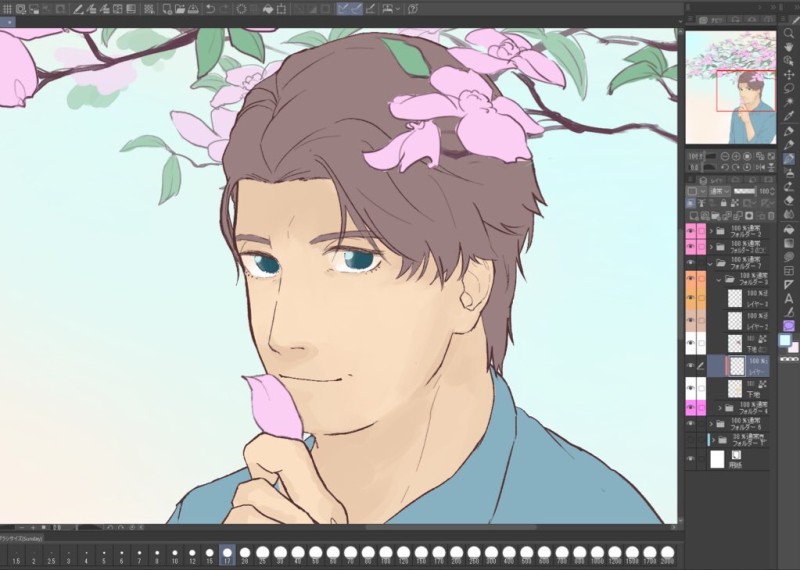
Task: Click the Fill bucket icon in command bar
Action: [267, 9]
